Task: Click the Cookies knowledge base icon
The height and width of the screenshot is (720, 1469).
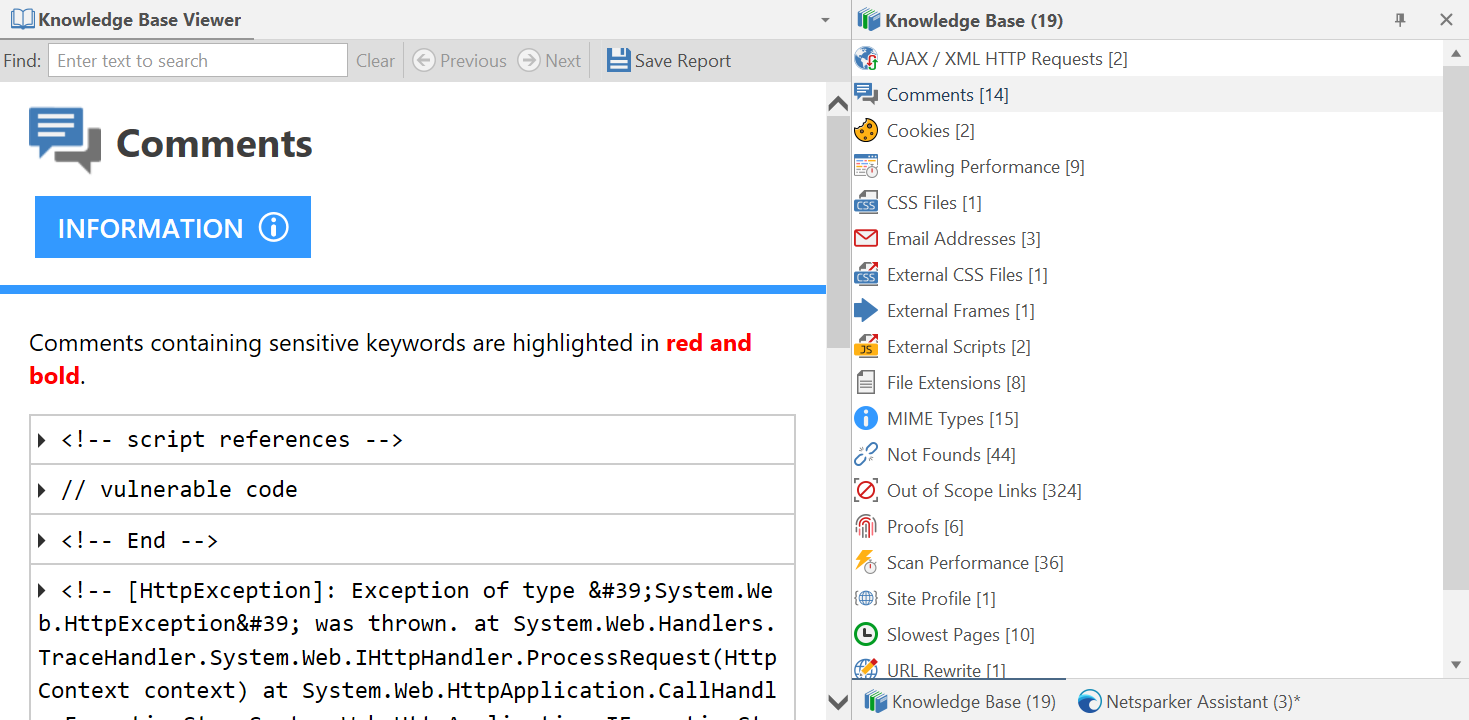Action: (x=864, y=130)
